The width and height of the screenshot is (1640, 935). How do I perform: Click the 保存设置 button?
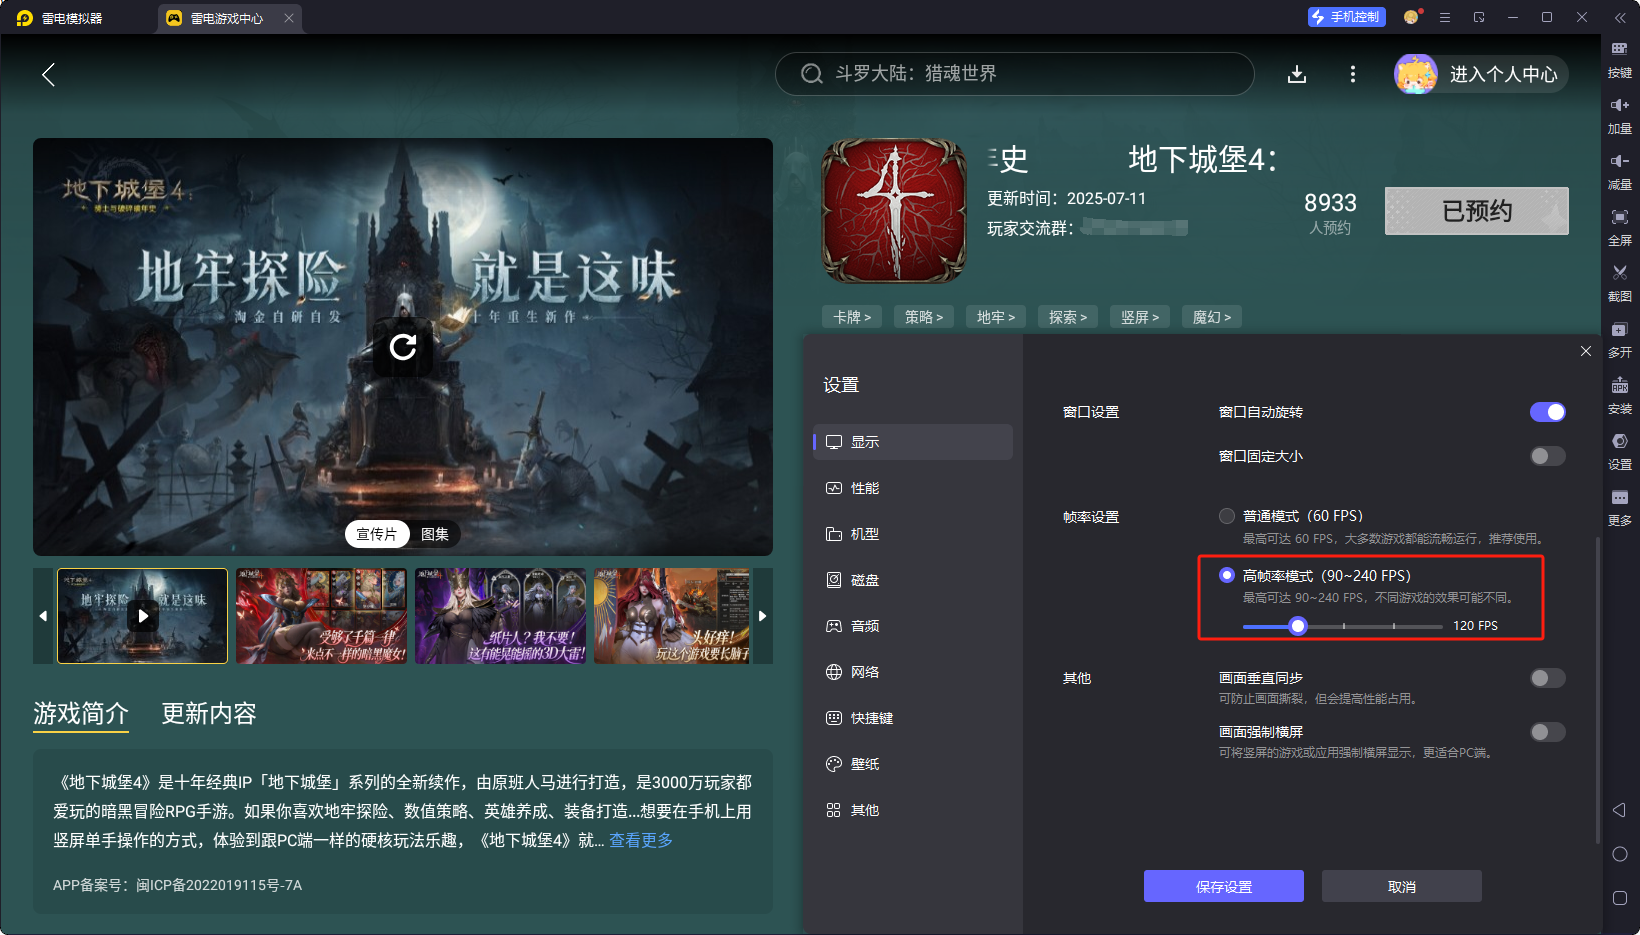point(1223,886)
